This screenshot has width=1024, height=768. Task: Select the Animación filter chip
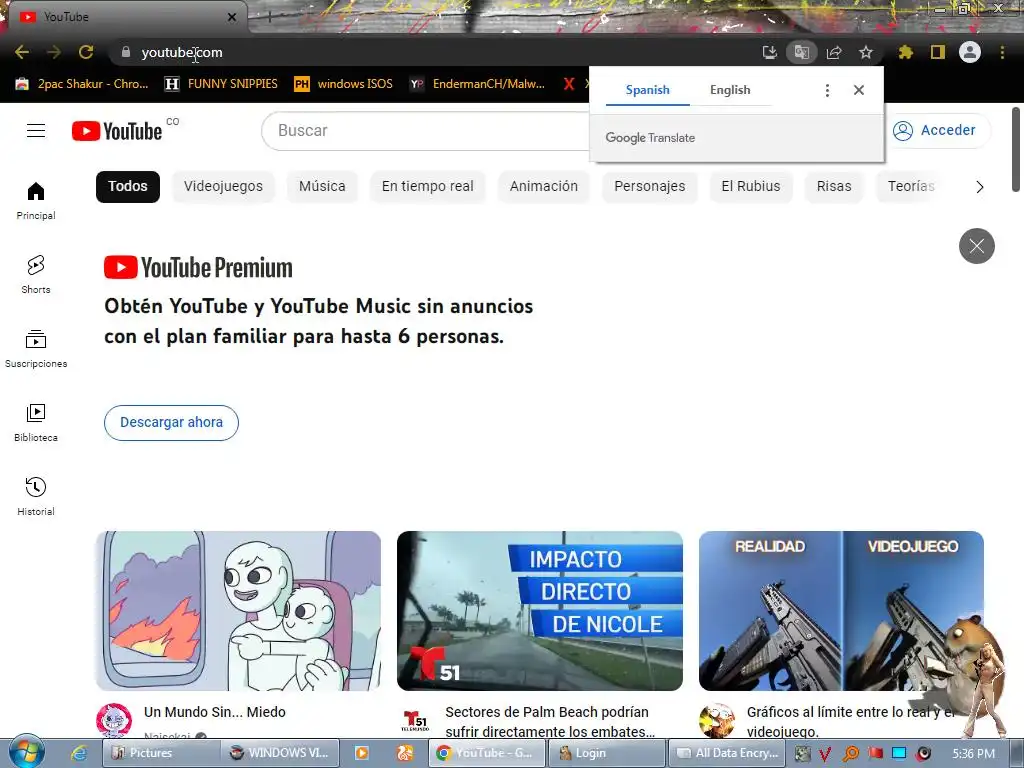(x=544, y=187)
